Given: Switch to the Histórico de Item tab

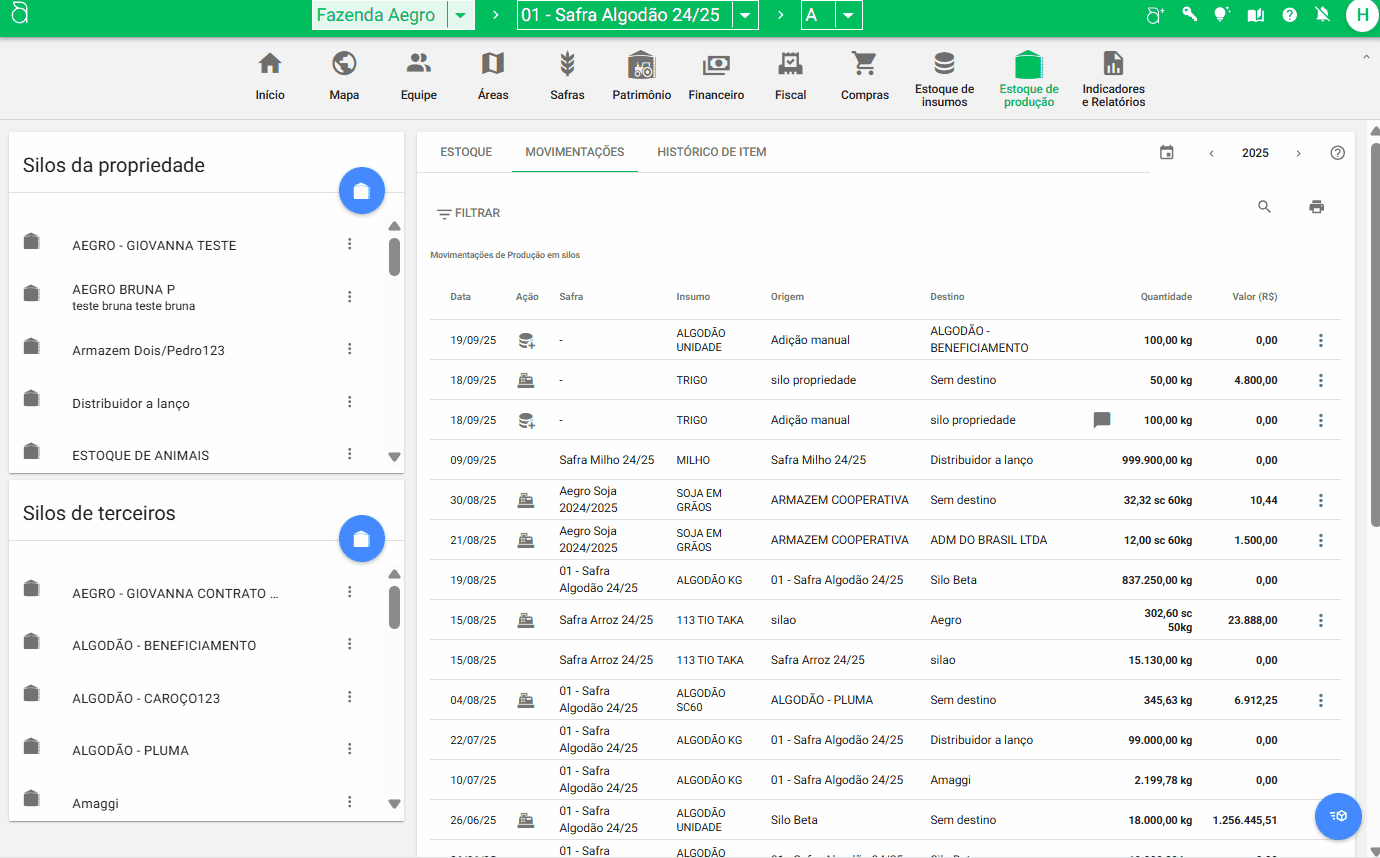Looking at the screenshot, I should pos(711,152).
